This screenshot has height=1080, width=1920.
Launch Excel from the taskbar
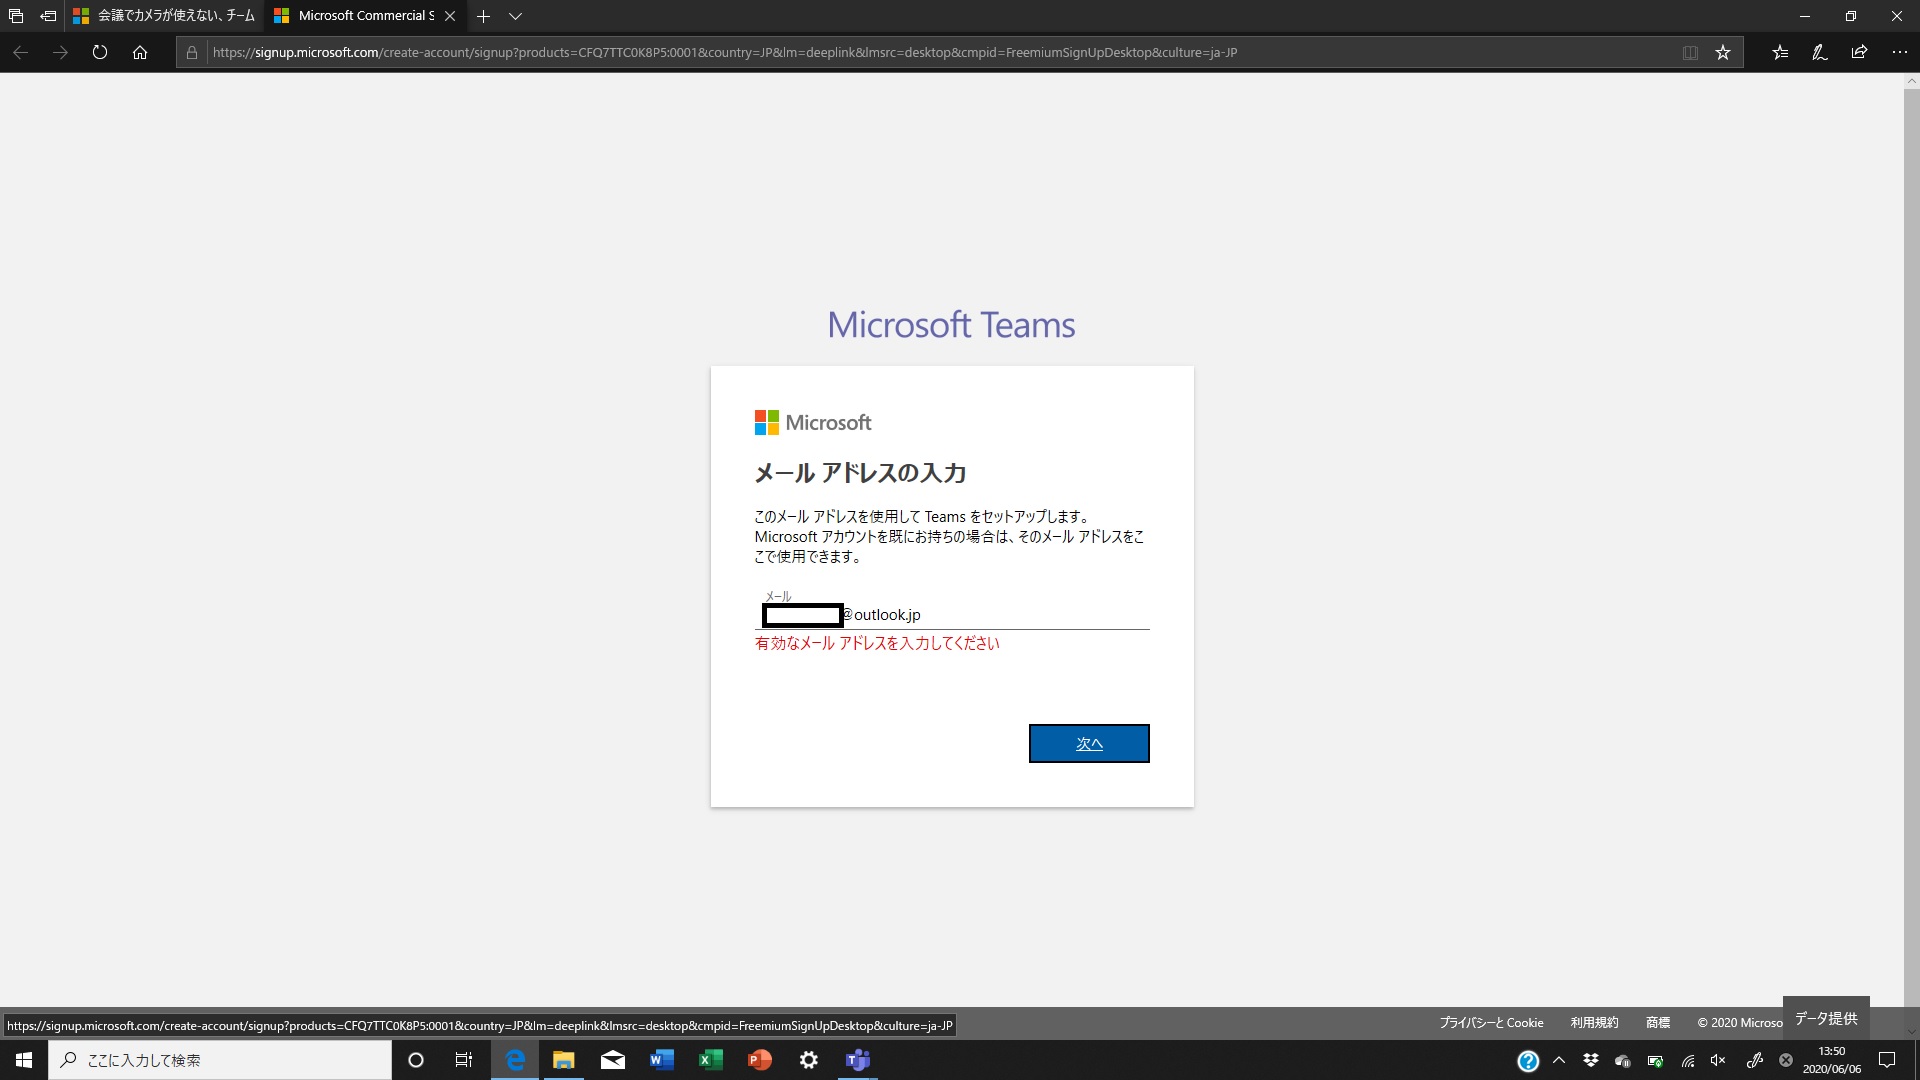click(x=711, y=1060)
